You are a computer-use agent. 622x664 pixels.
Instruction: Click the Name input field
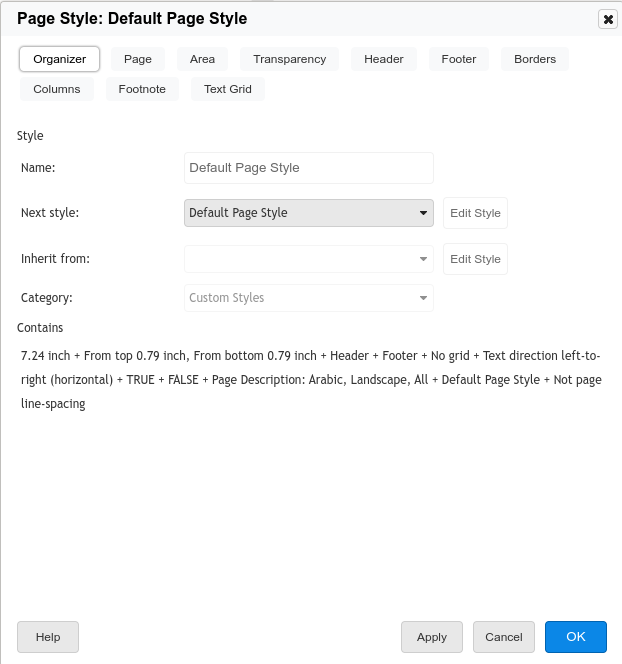point(308,168)
